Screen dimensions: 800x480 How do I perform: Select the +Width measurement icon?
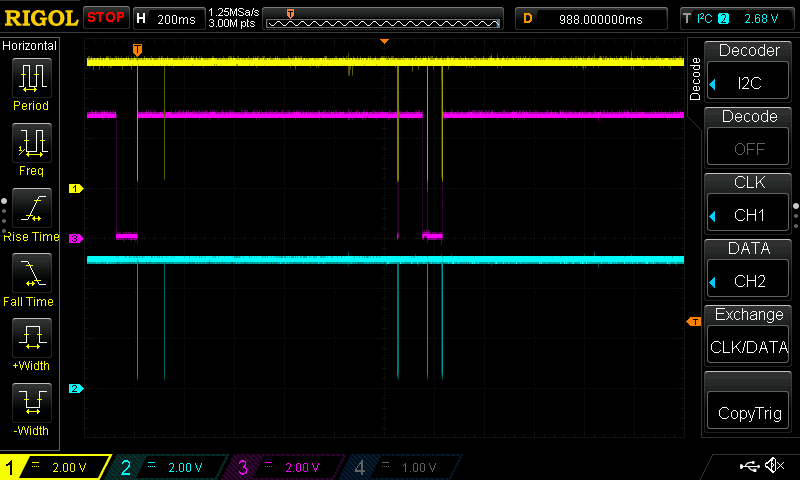[31, 344]
